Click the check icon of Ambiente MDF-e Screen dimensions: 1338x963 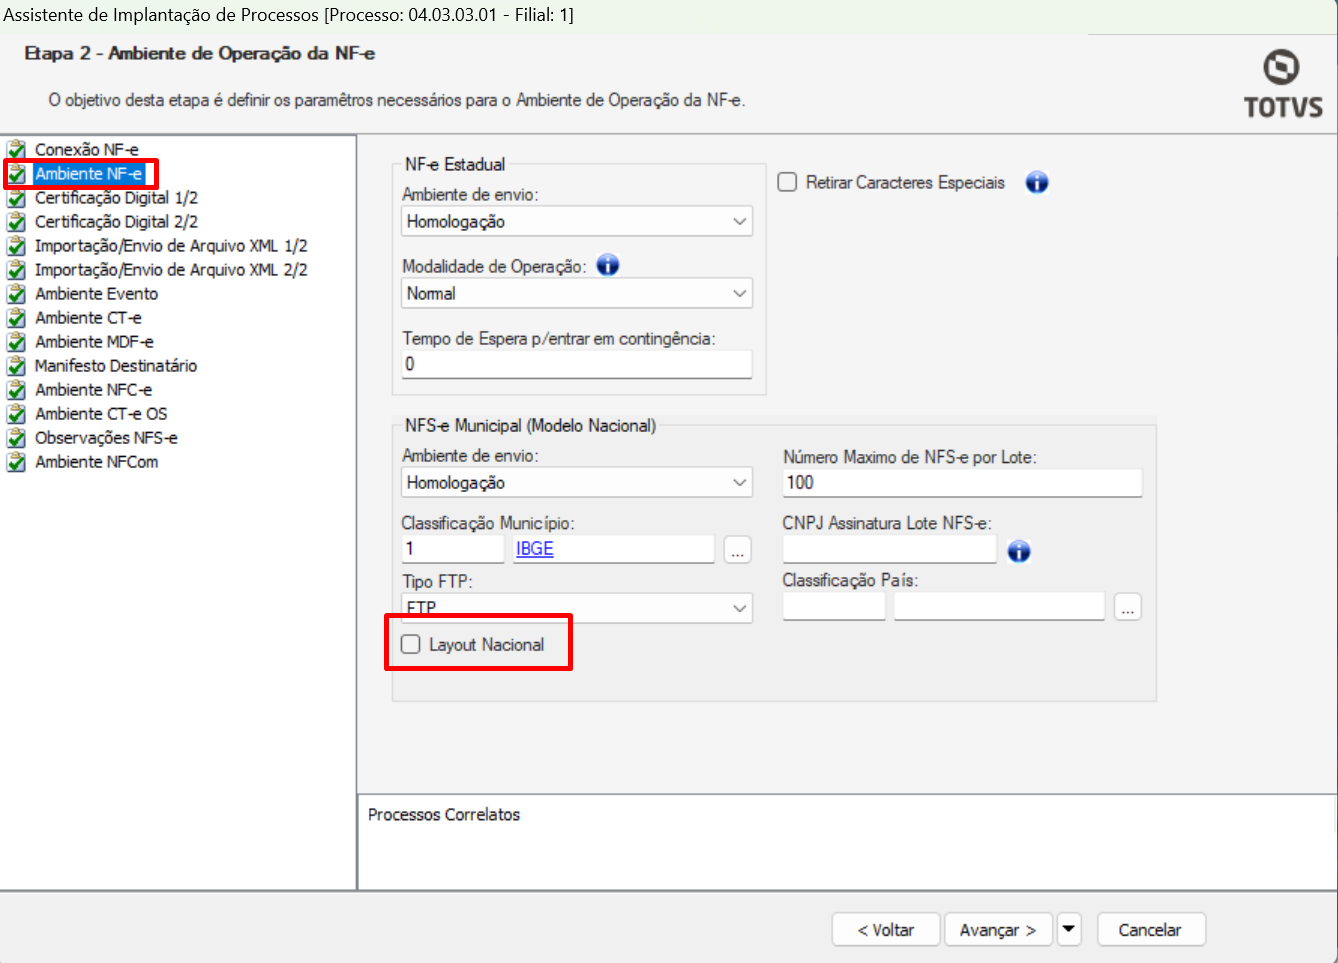[x=16, y=342]
